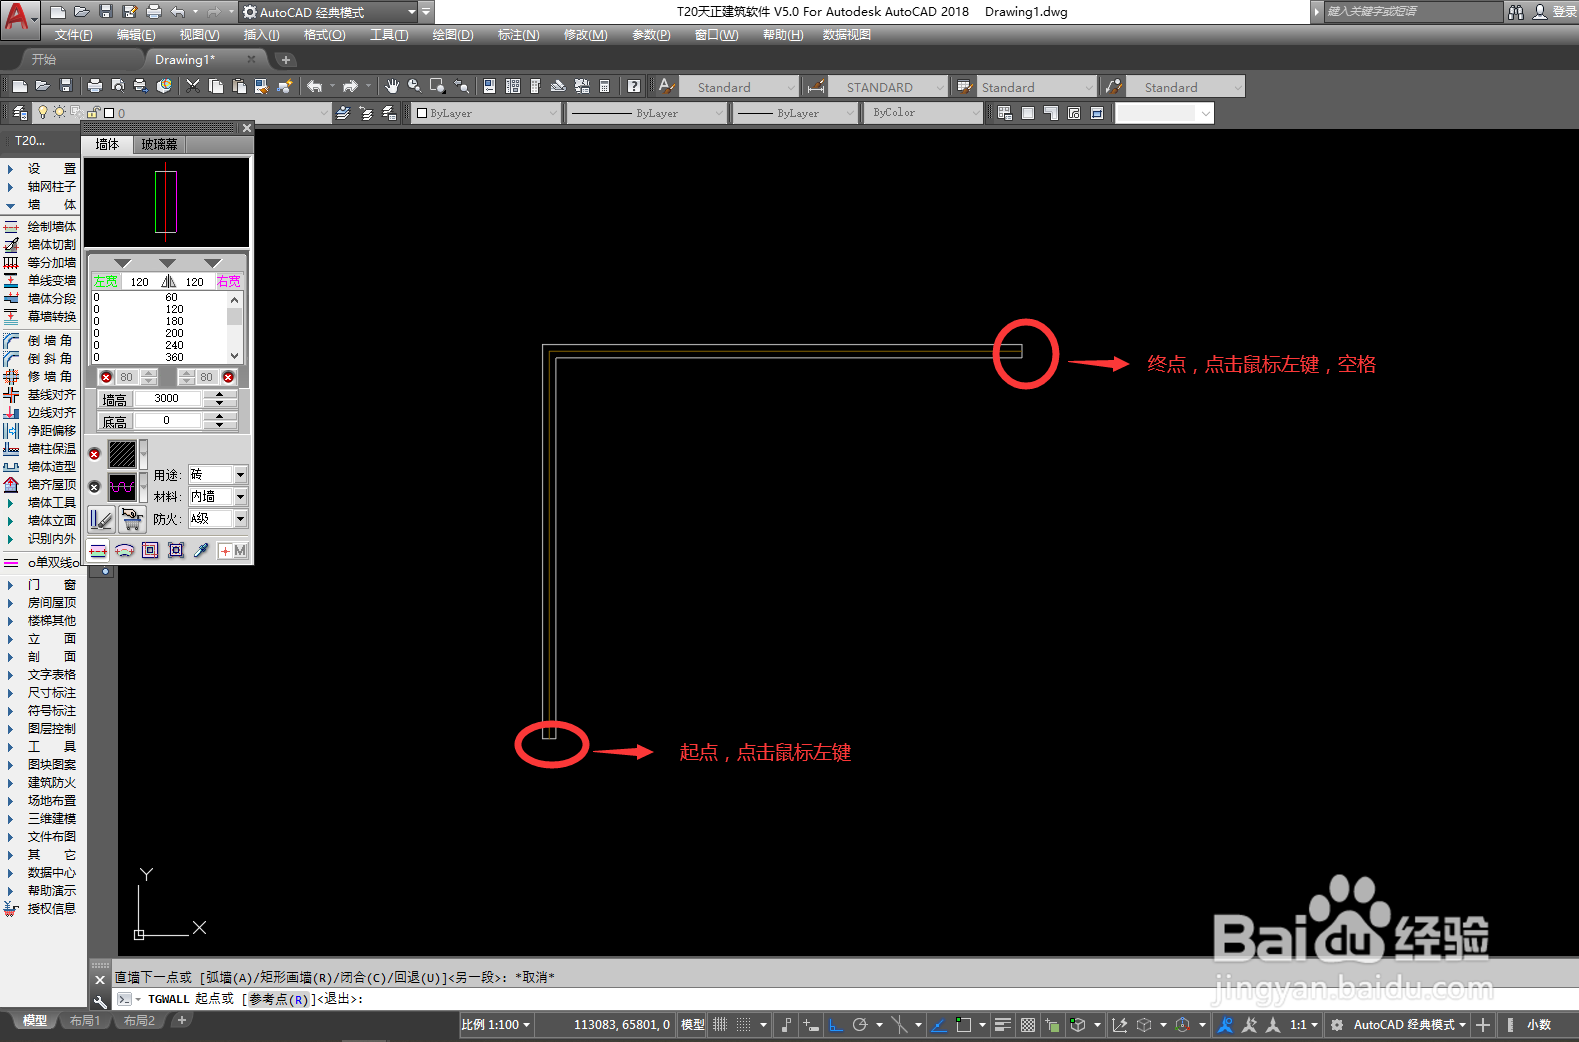Screen dimensions: 1579x1042
Task: Click the eyedropper pick wall parameters icon
Action: tap(201, 550)
